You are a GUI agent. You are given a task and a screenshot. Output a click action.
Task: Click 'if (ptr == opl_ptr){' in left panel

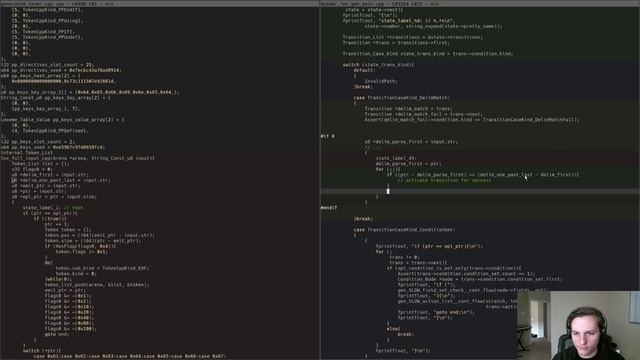[50, 213]
